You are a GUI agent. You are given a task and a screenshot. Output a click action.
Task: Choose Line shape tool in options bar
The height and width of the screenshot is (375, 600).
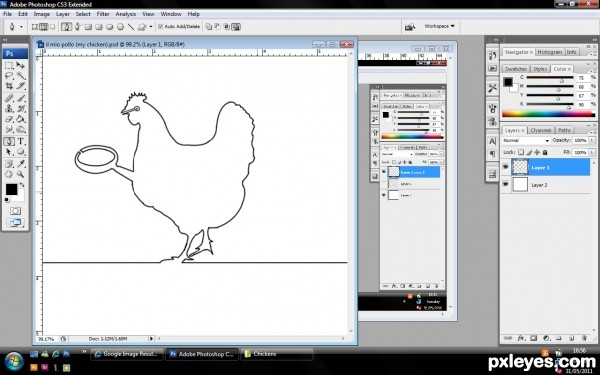point(131,27)
